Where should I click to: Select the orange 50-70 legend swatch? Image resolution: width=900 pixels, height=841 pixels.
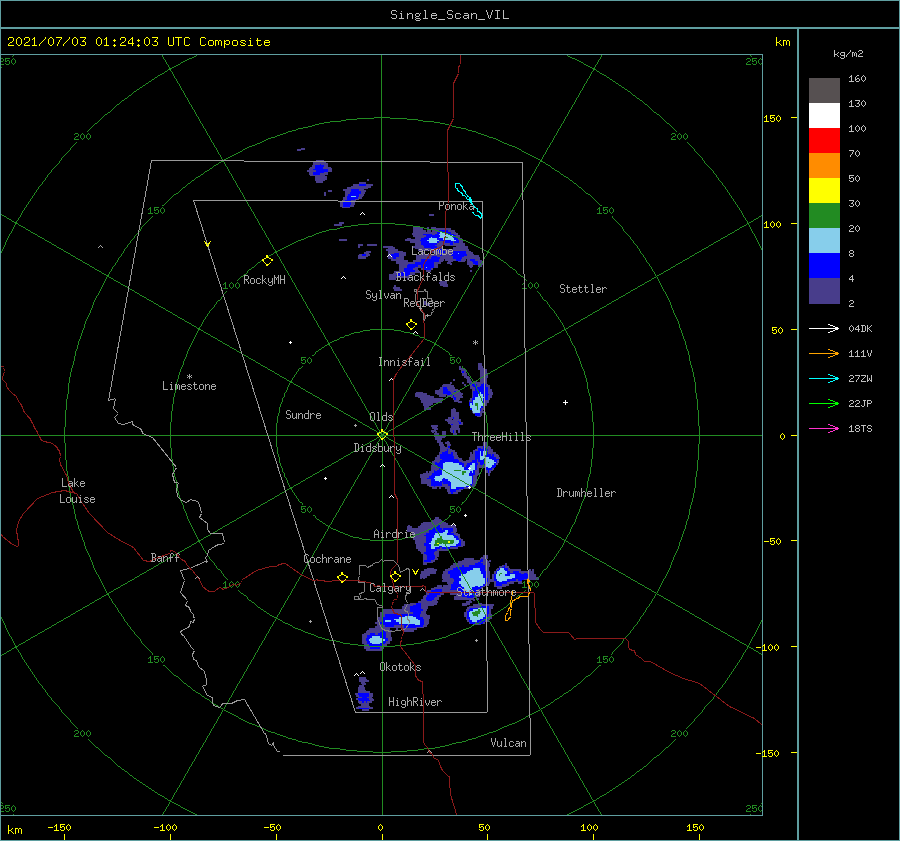pyautogui.click(x=824, y=166)
